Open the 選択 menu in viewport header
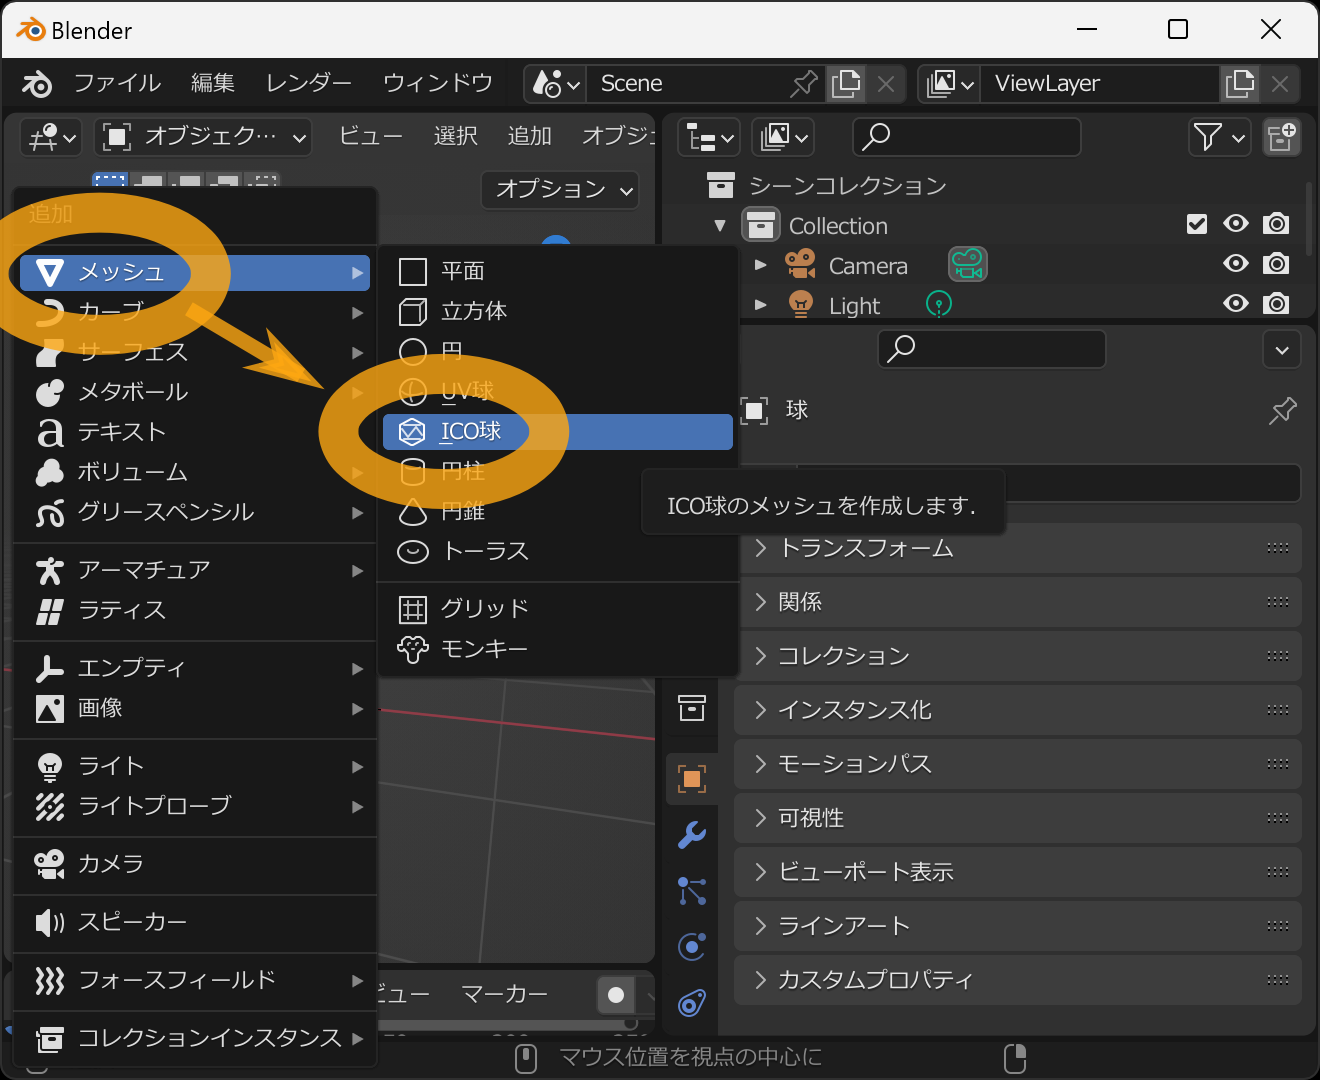Screen dimensions: 1320x1080 click(x=455, y=136)
